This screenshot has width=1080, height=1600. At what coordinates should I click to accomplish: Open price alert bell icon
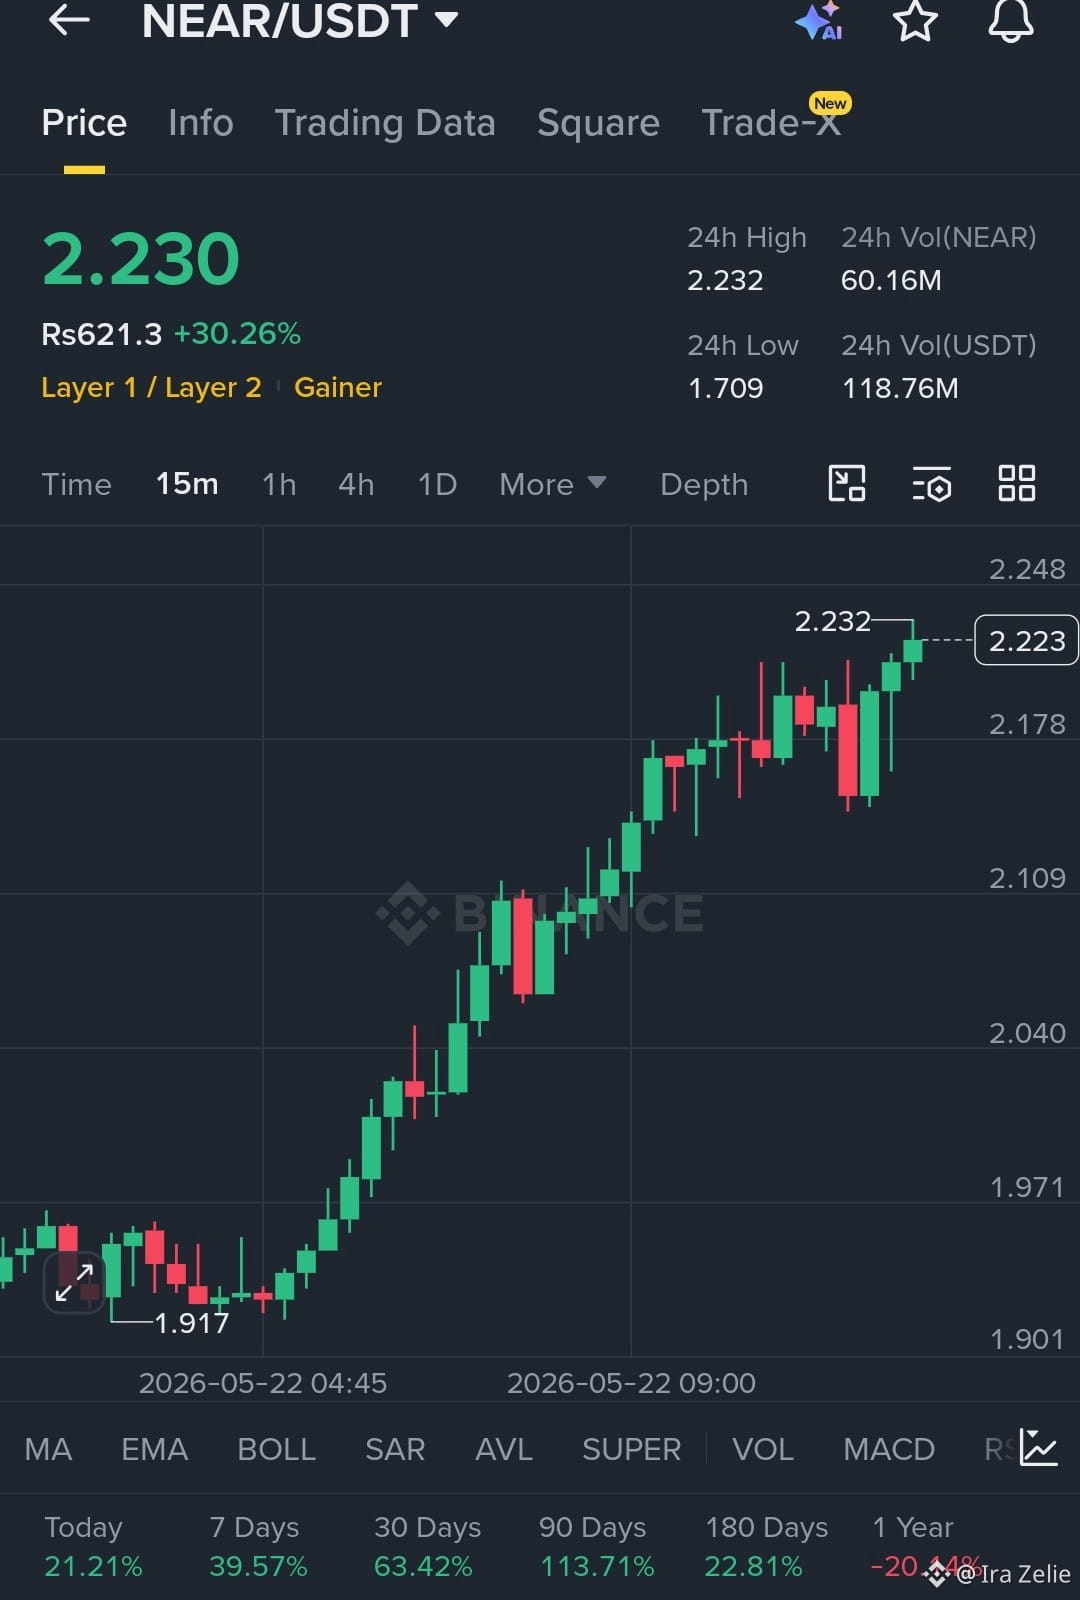(1011, 19)
